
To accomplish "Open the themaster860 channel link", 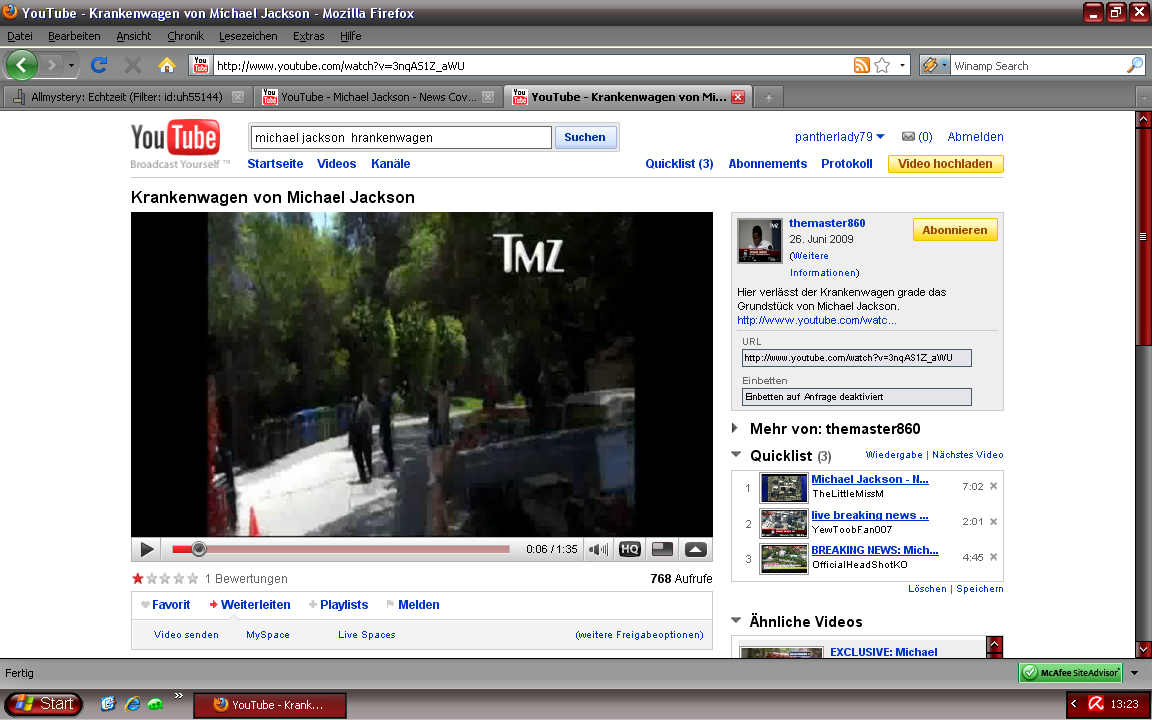I will tap(827, 223).
